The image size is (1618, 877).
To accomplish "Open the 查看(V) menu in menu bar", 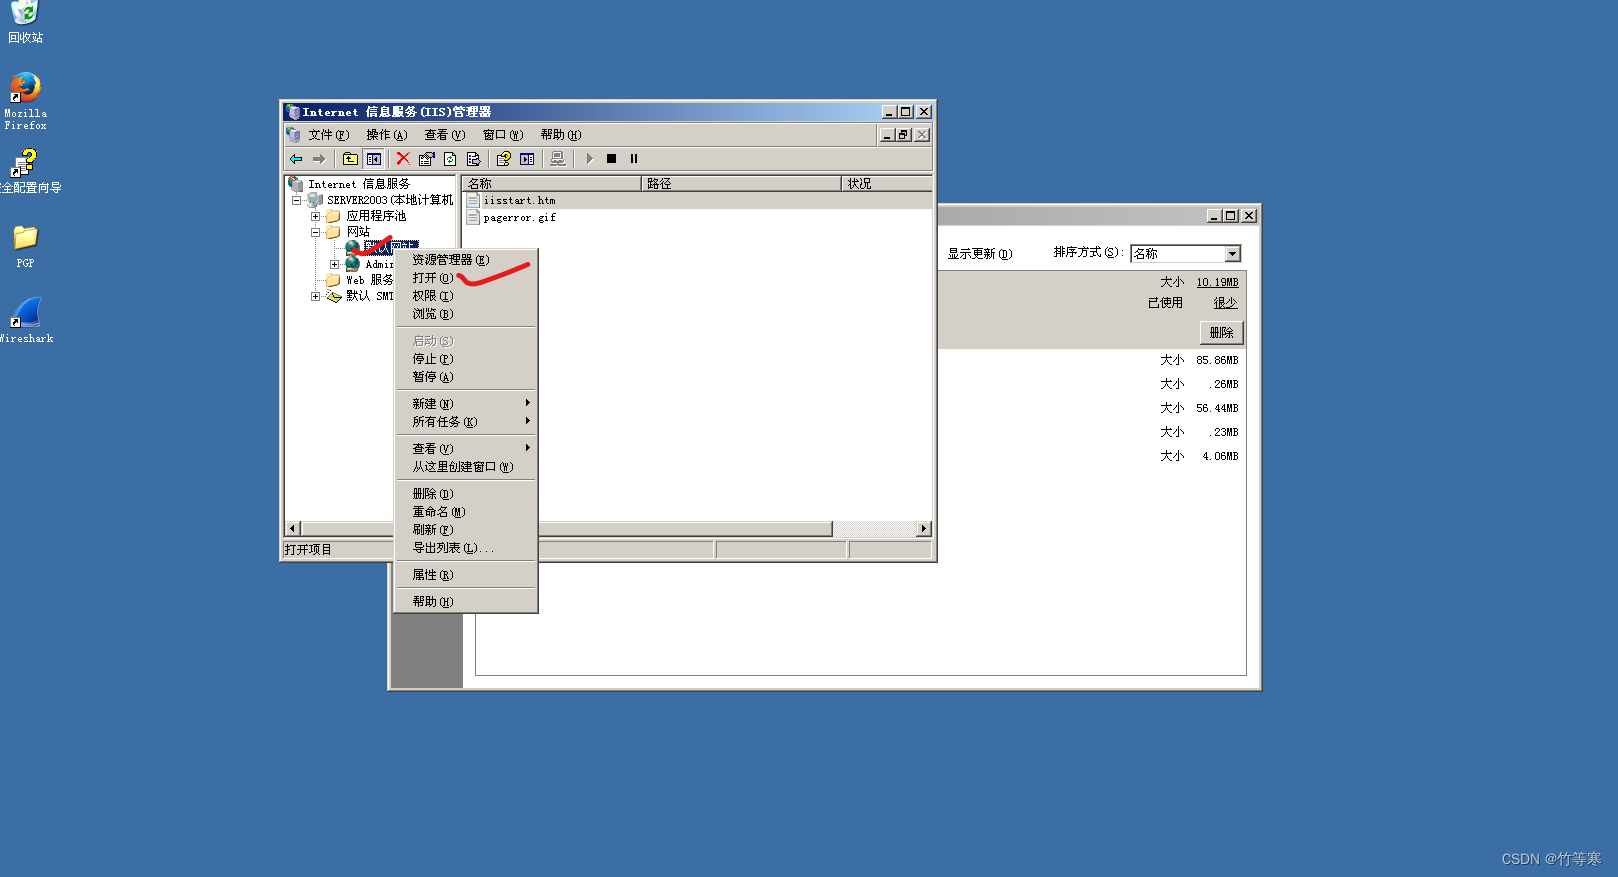I will (x=445, y=135).
